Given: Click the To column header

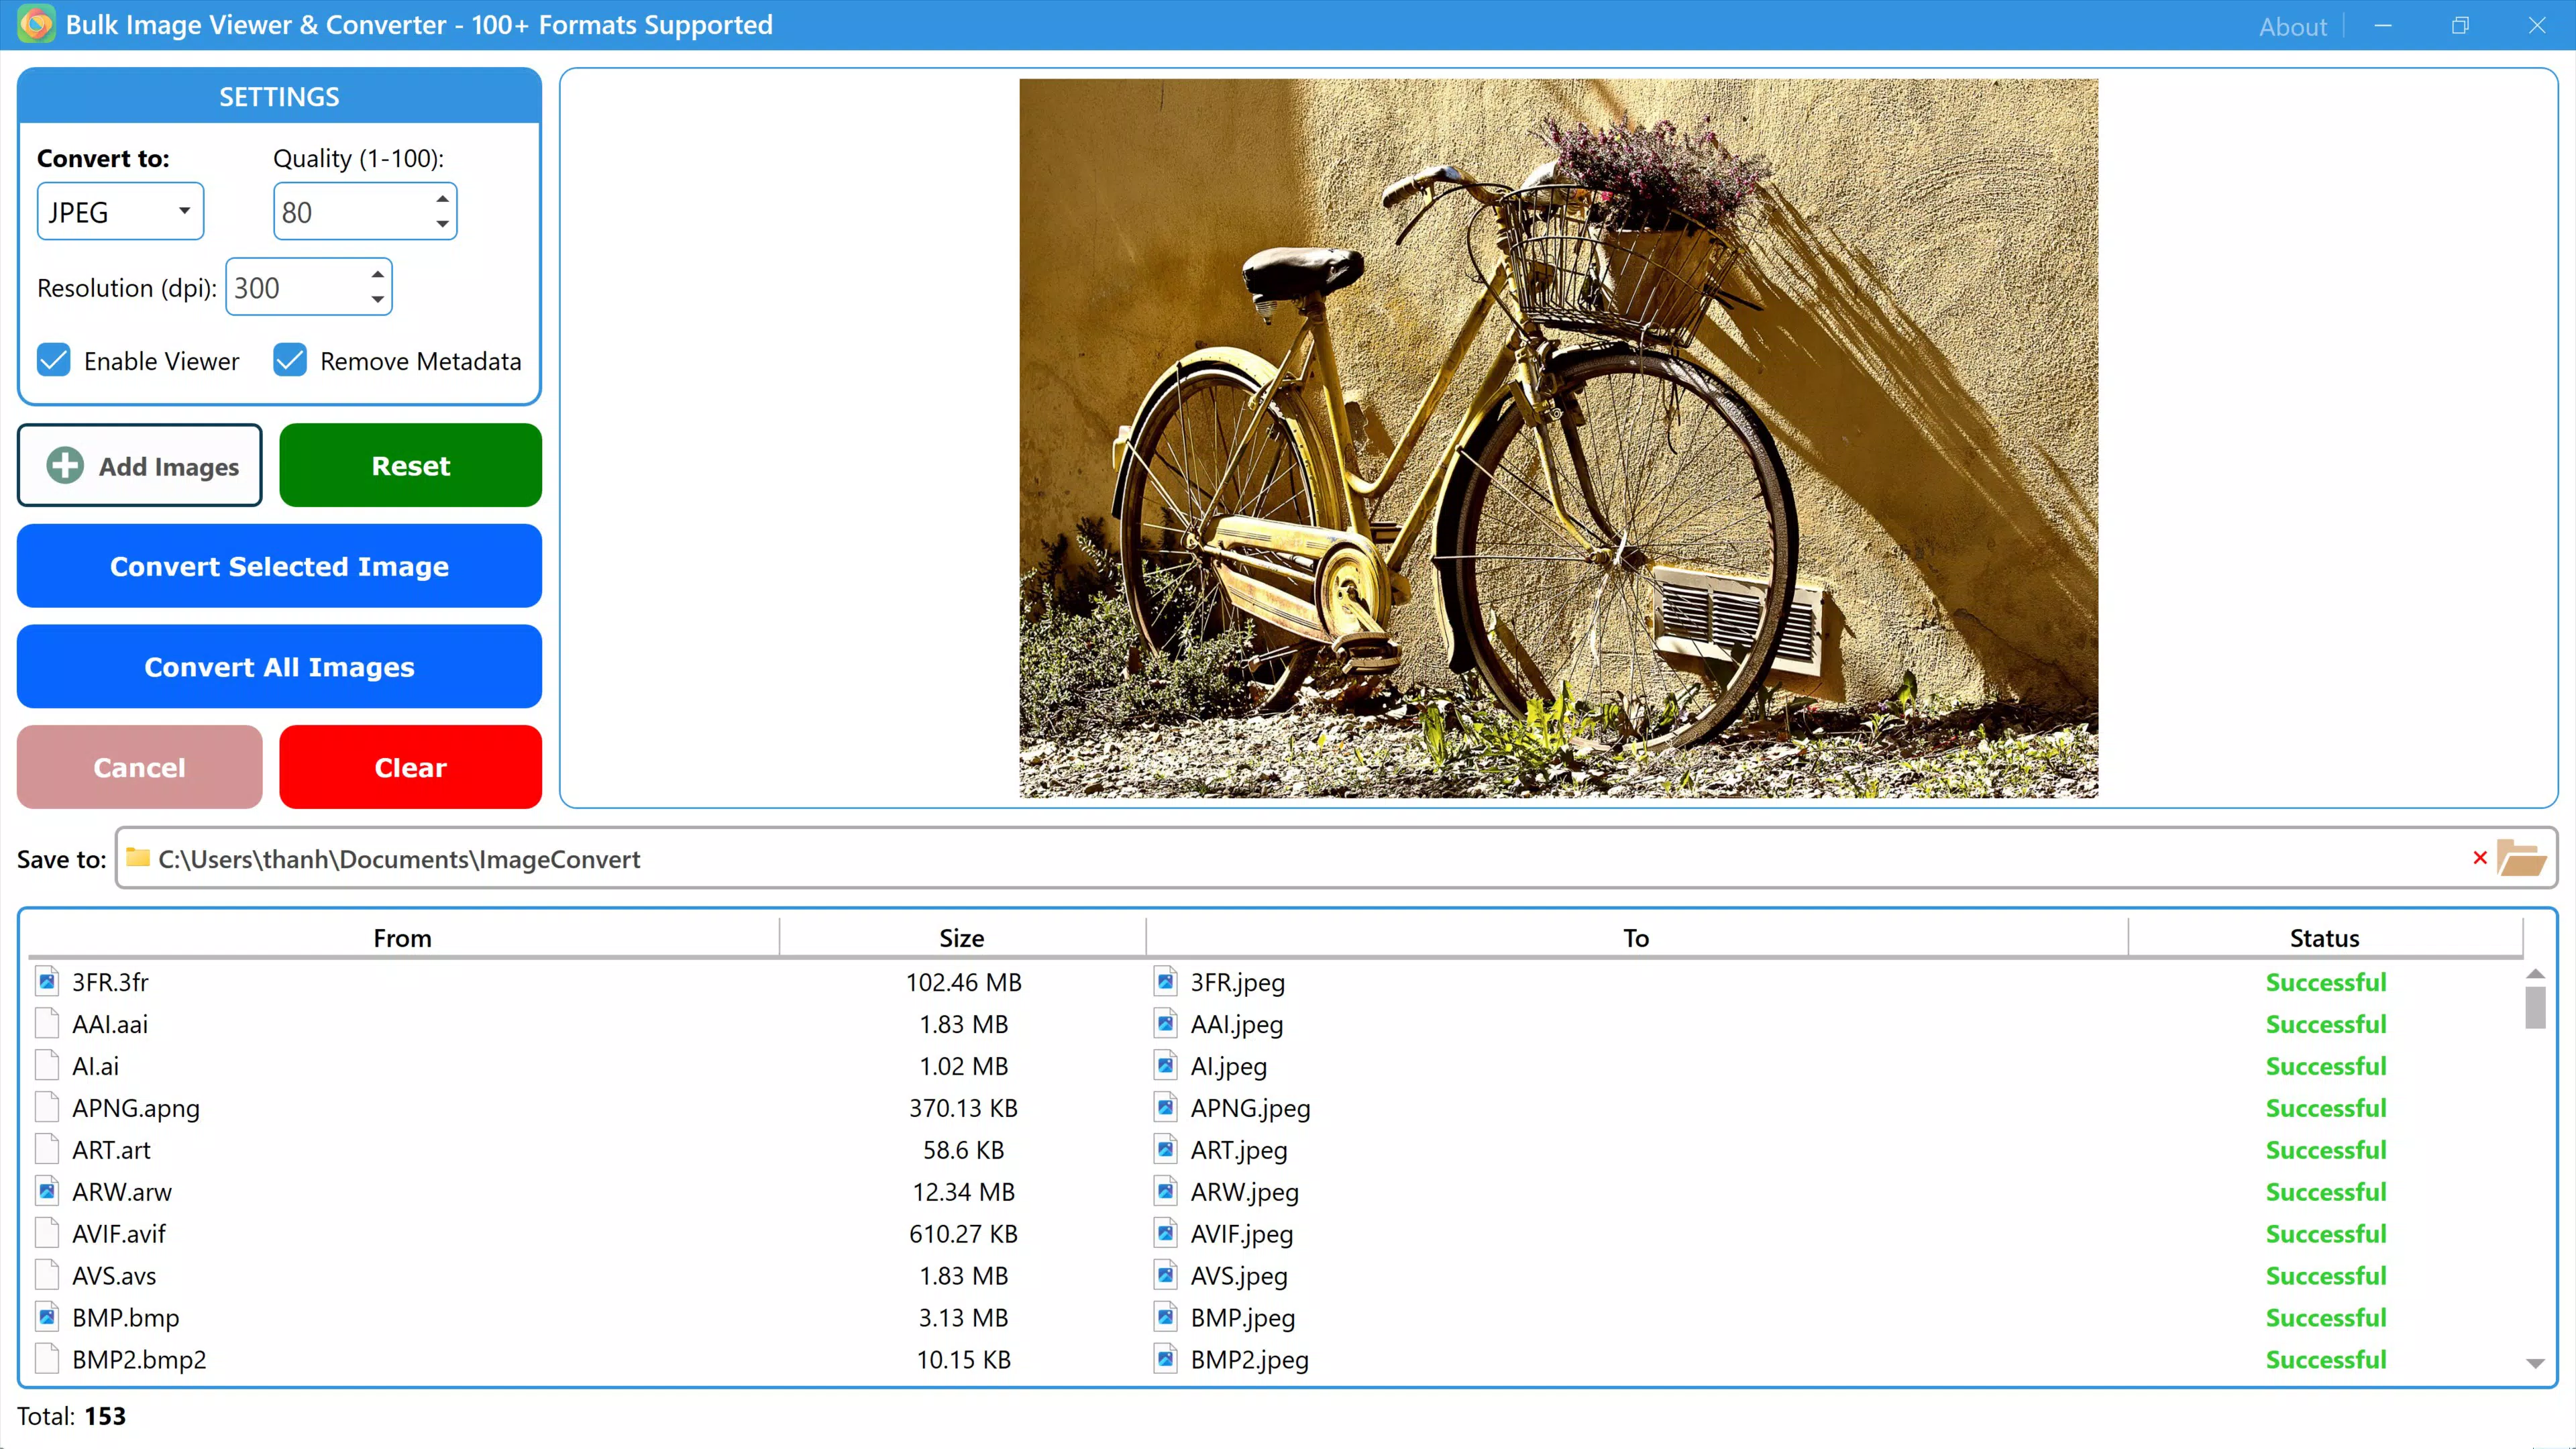Looking at the screenshot, I should [1636, 938].
